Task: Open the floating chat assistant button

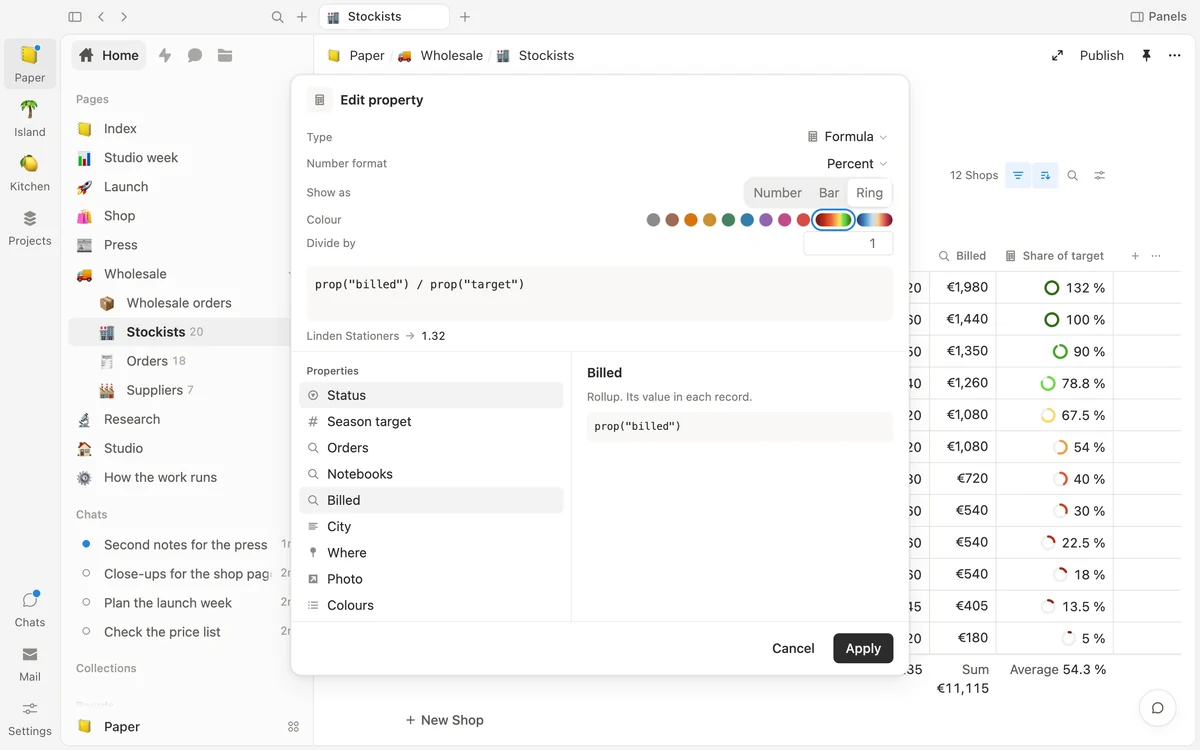Action: (1157, 708)
